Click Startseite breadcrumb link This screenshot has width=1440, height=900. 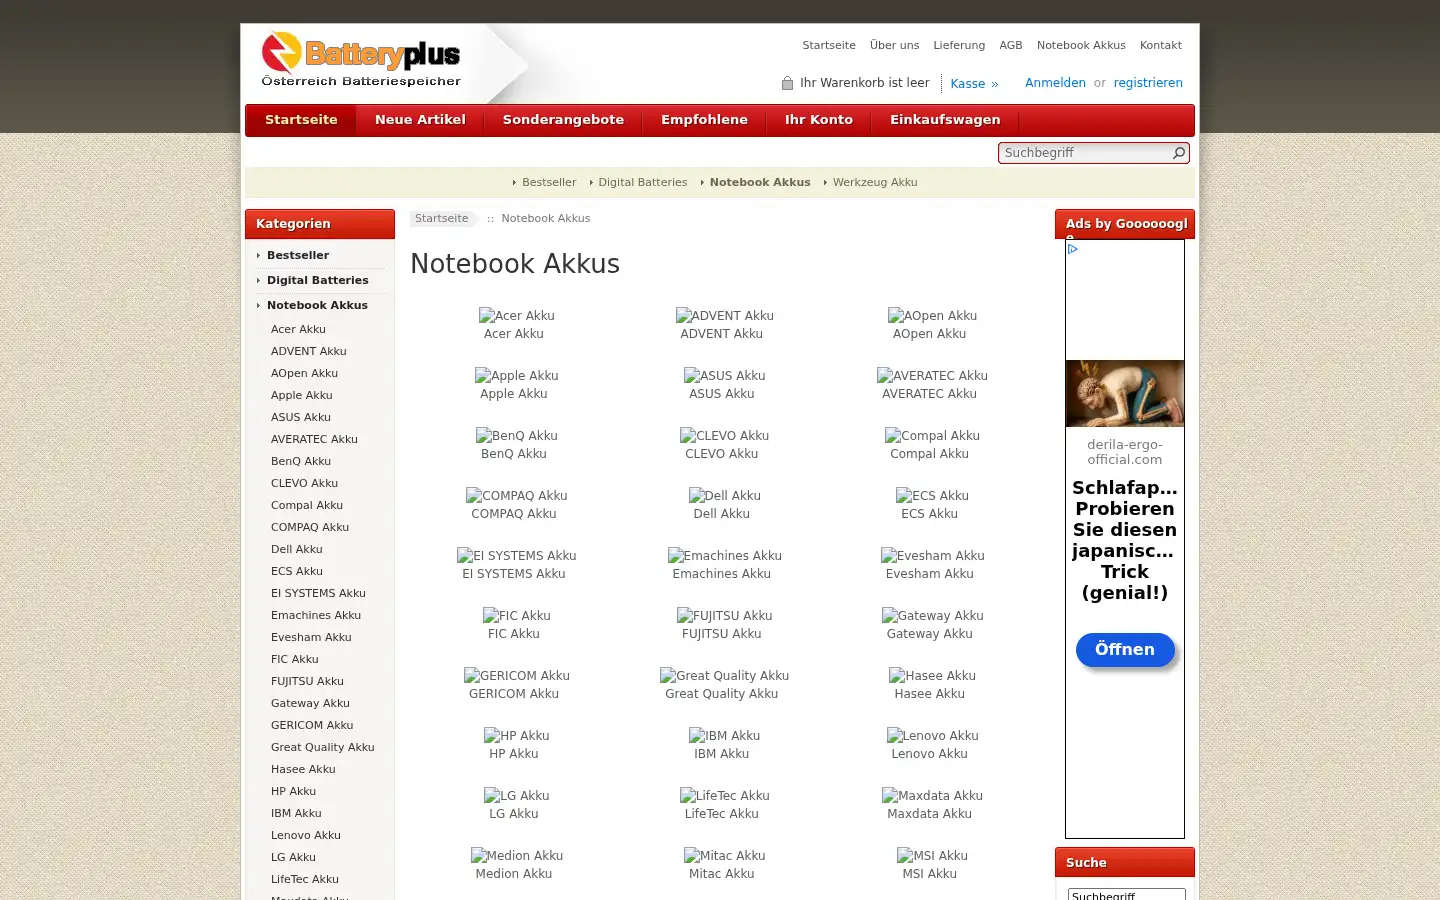(441, 219)
